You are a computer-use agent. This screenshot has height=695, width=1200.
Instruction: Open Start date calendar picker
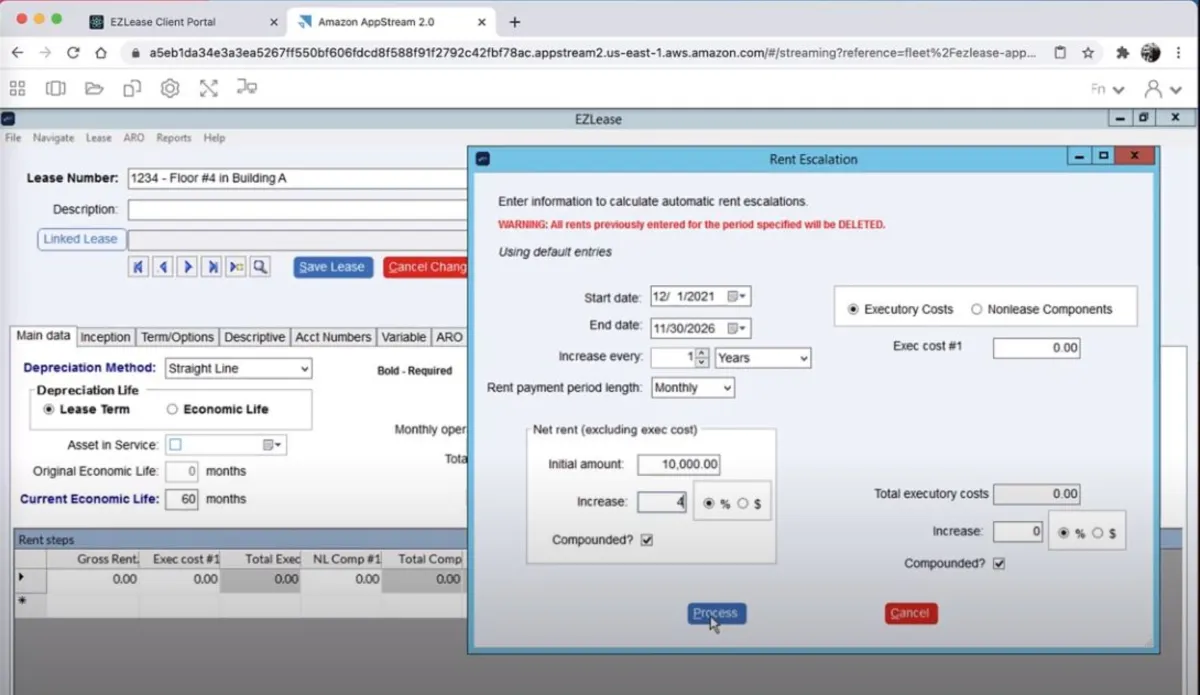pos(738,297)
